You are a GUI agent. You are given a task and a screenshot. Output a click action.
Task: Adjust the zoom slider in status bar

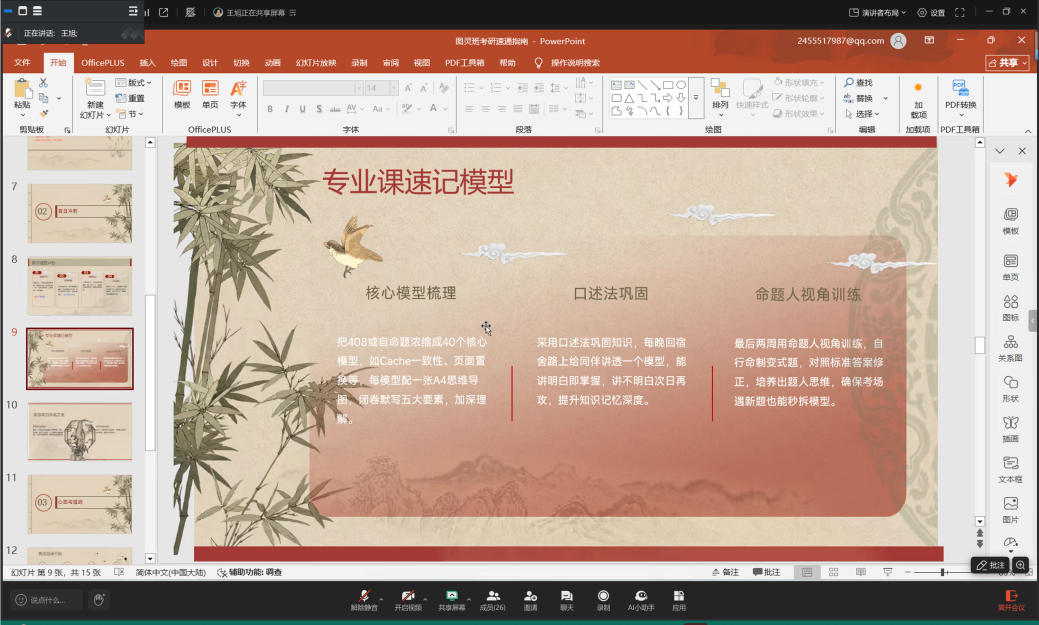943,572
